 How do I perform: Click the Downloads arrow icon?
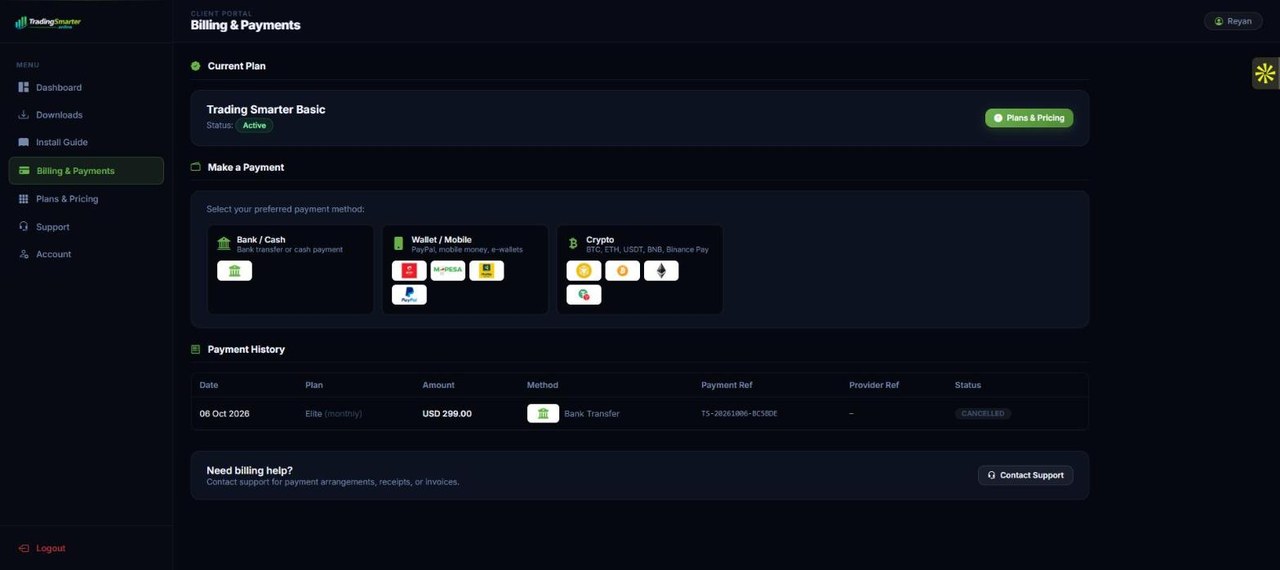pyautogui.click(x=24, y=115)
